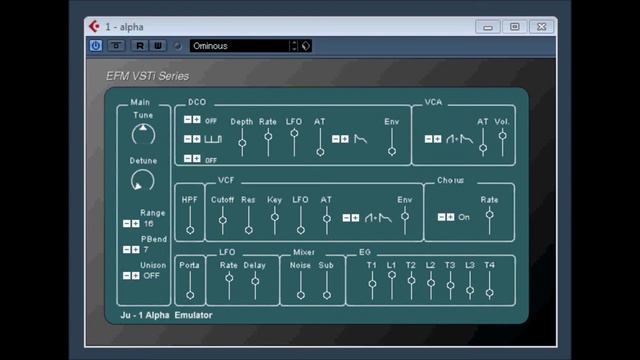Viewport: 640px width, 360px height.
Task: Open the preset browser diamond icon
Action: pyautogui.click(x=306, y=46)
